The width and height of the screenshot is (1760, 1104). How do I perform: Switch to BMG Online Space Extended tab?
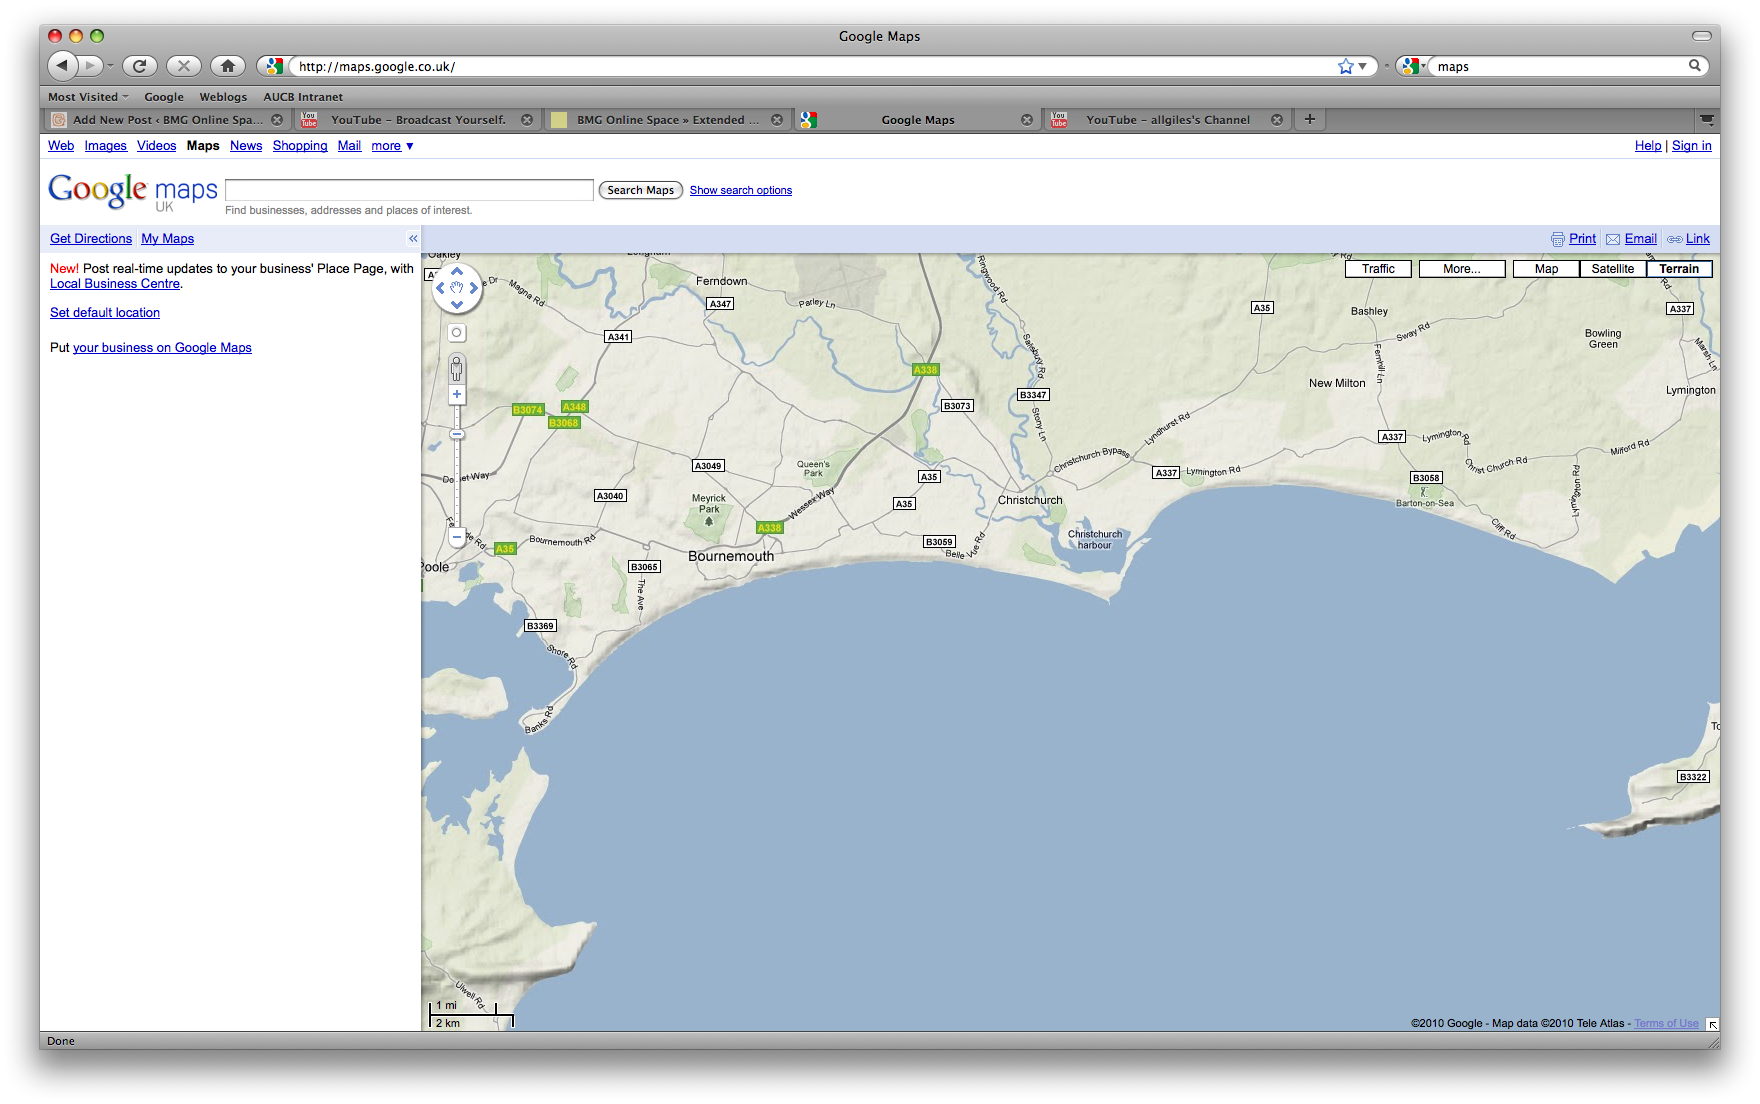(x=667, y=120)
